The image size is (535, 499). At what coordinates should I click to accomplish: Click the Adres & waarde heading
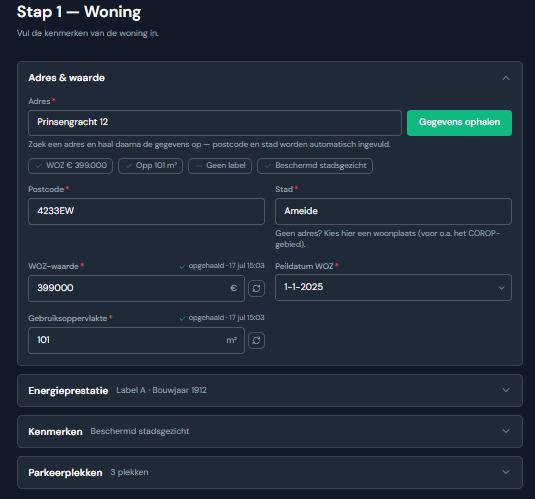click(x=67, y=78)
